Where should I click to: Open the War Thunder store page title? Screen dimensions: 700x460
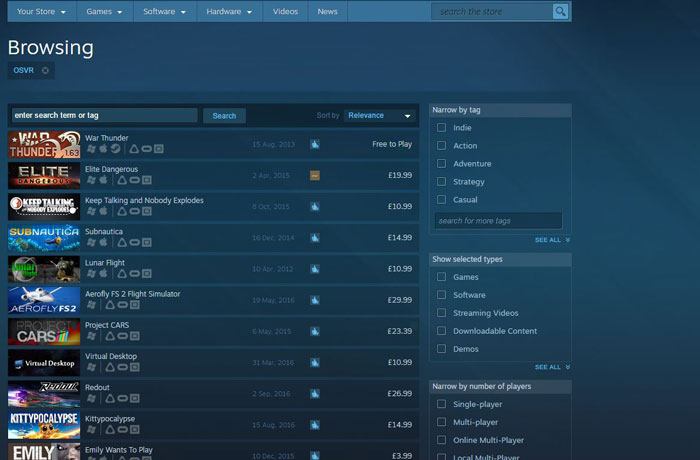(x=107, y=138)
